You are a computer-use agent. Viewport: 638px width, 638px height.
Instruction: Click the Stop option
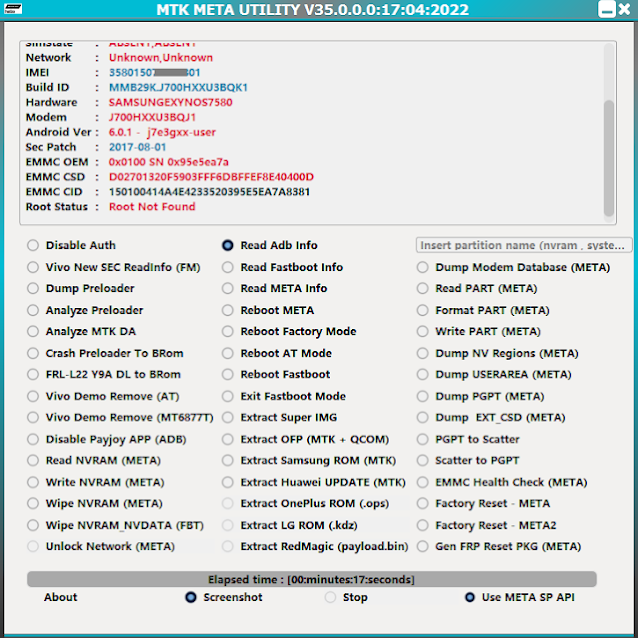(330, 597)
